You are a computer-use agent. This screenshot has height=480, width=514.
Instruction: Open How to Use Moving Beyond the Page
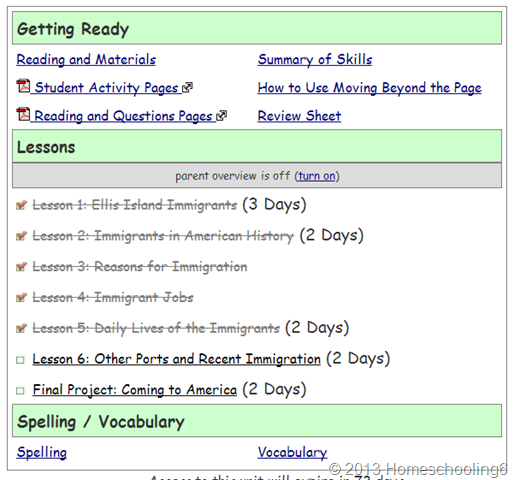369,88
